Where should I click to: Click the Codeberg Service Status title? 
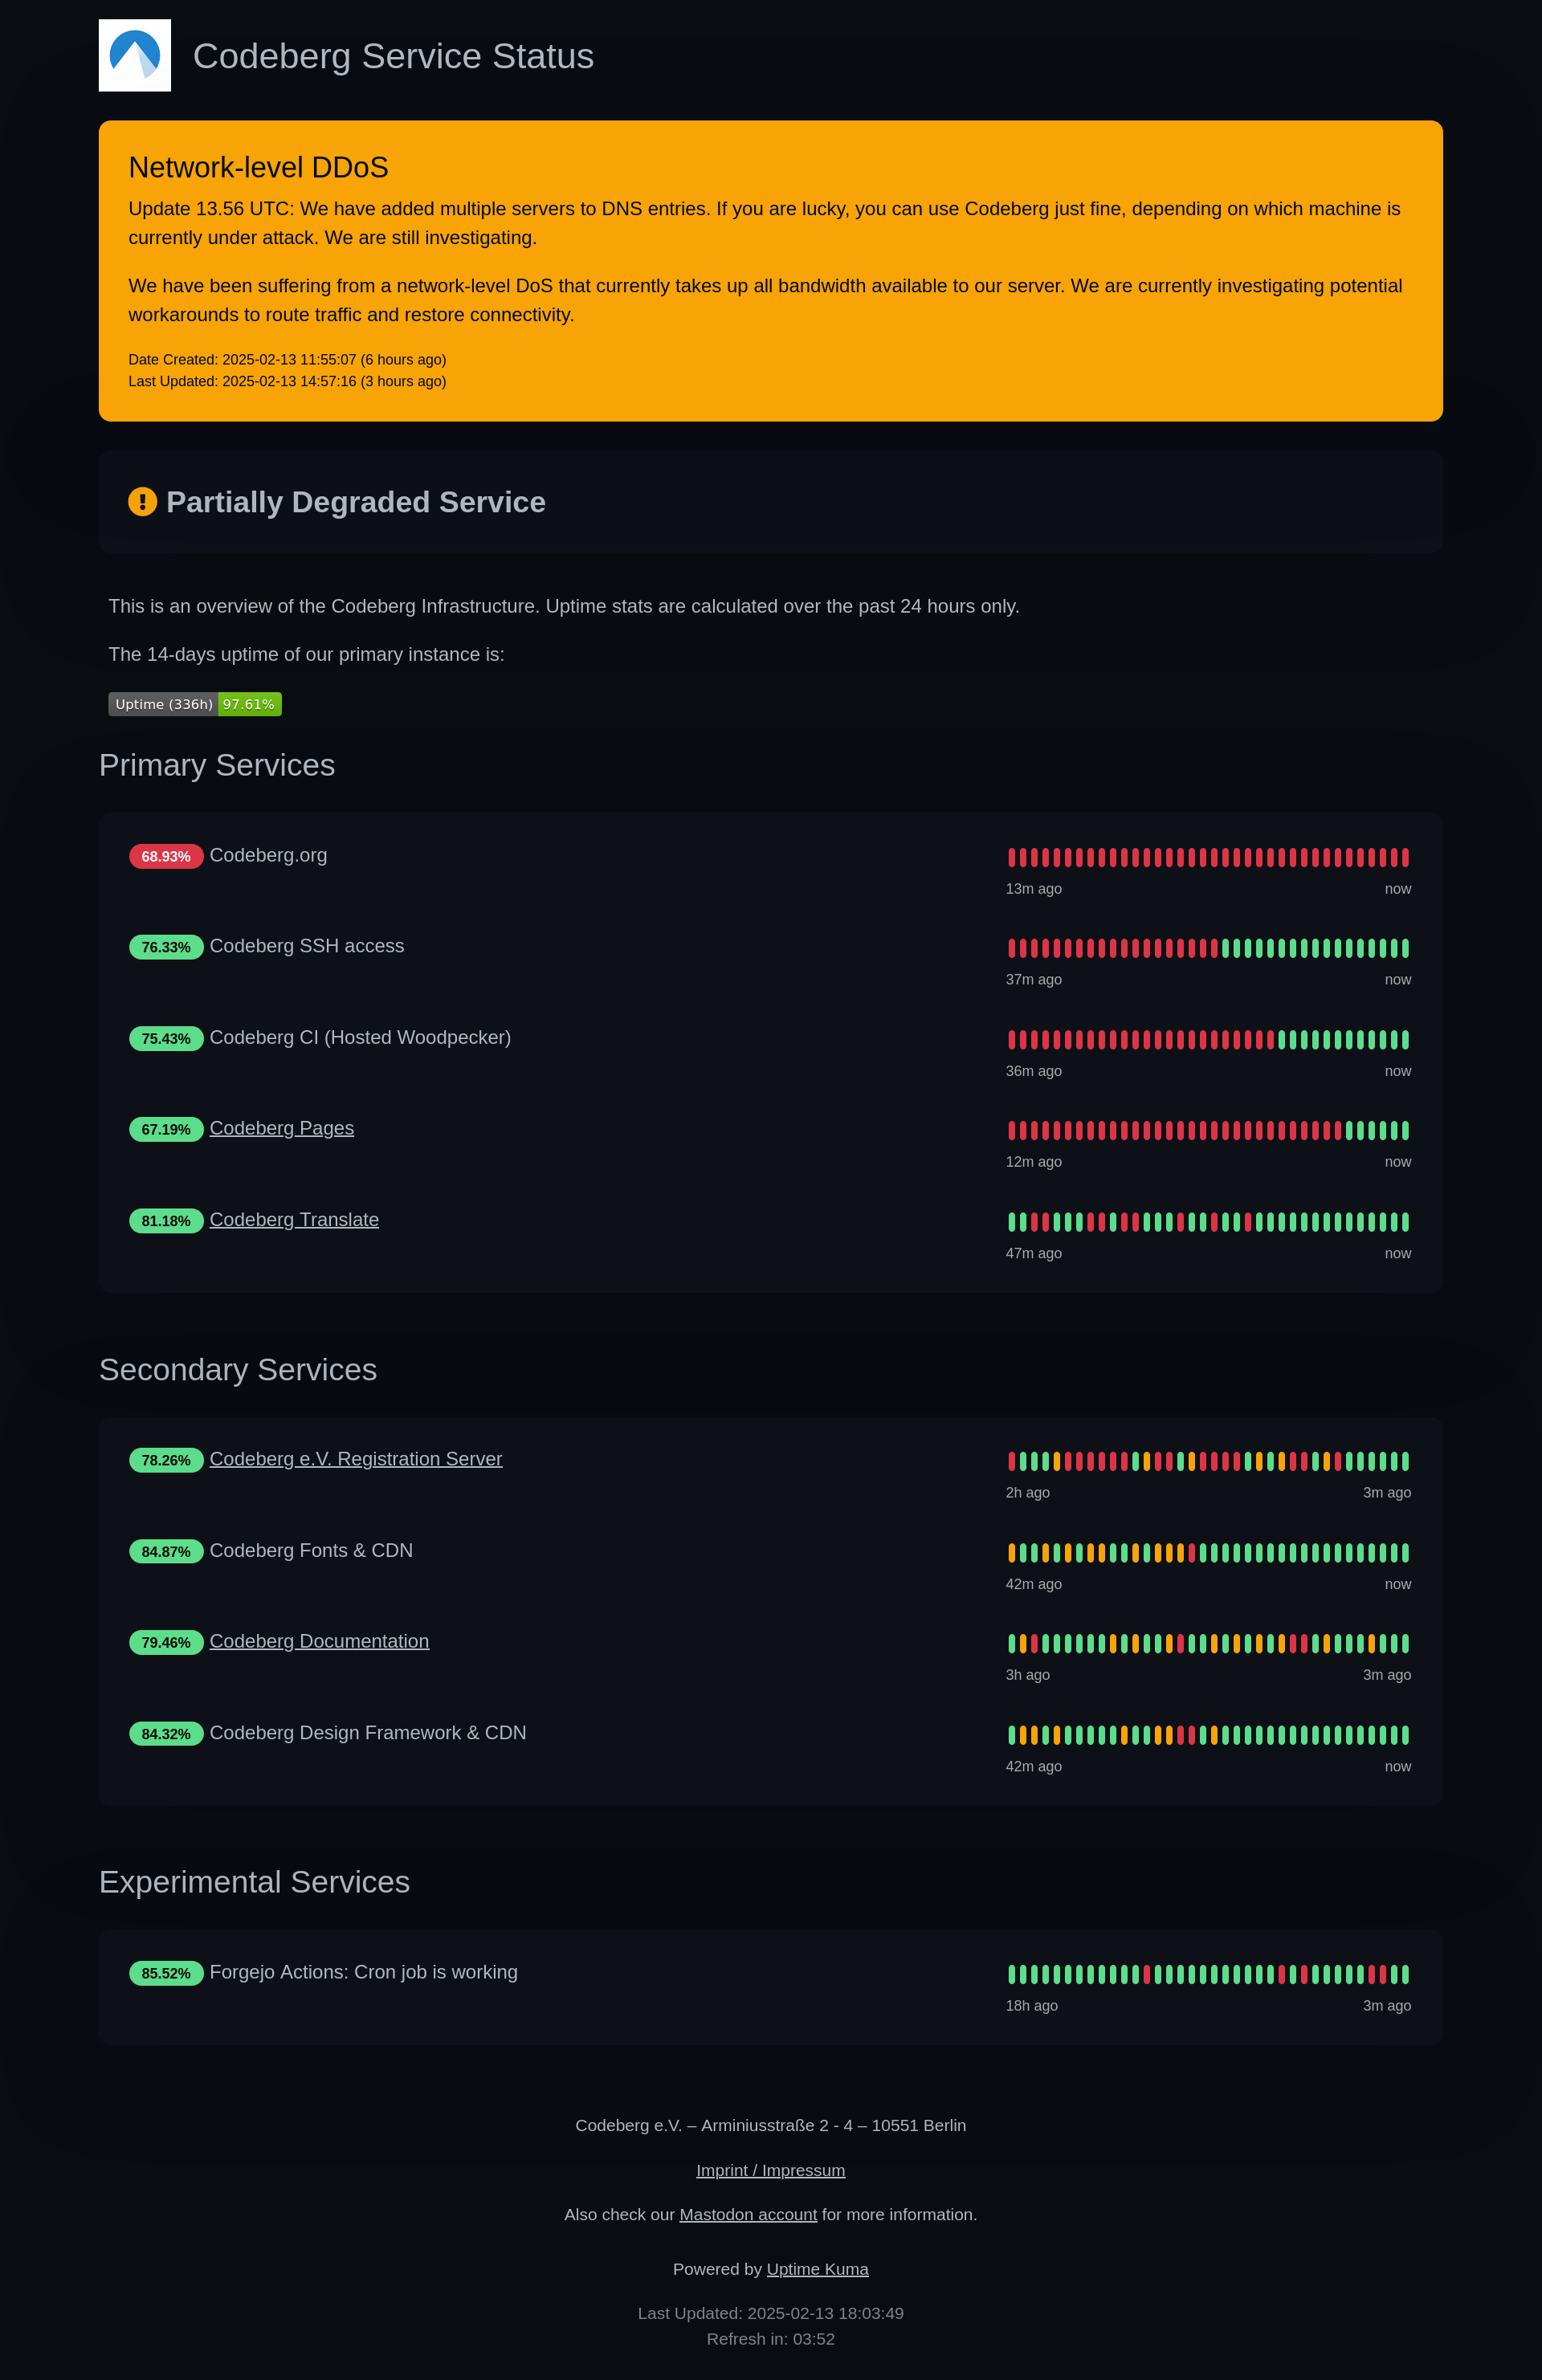393,56
